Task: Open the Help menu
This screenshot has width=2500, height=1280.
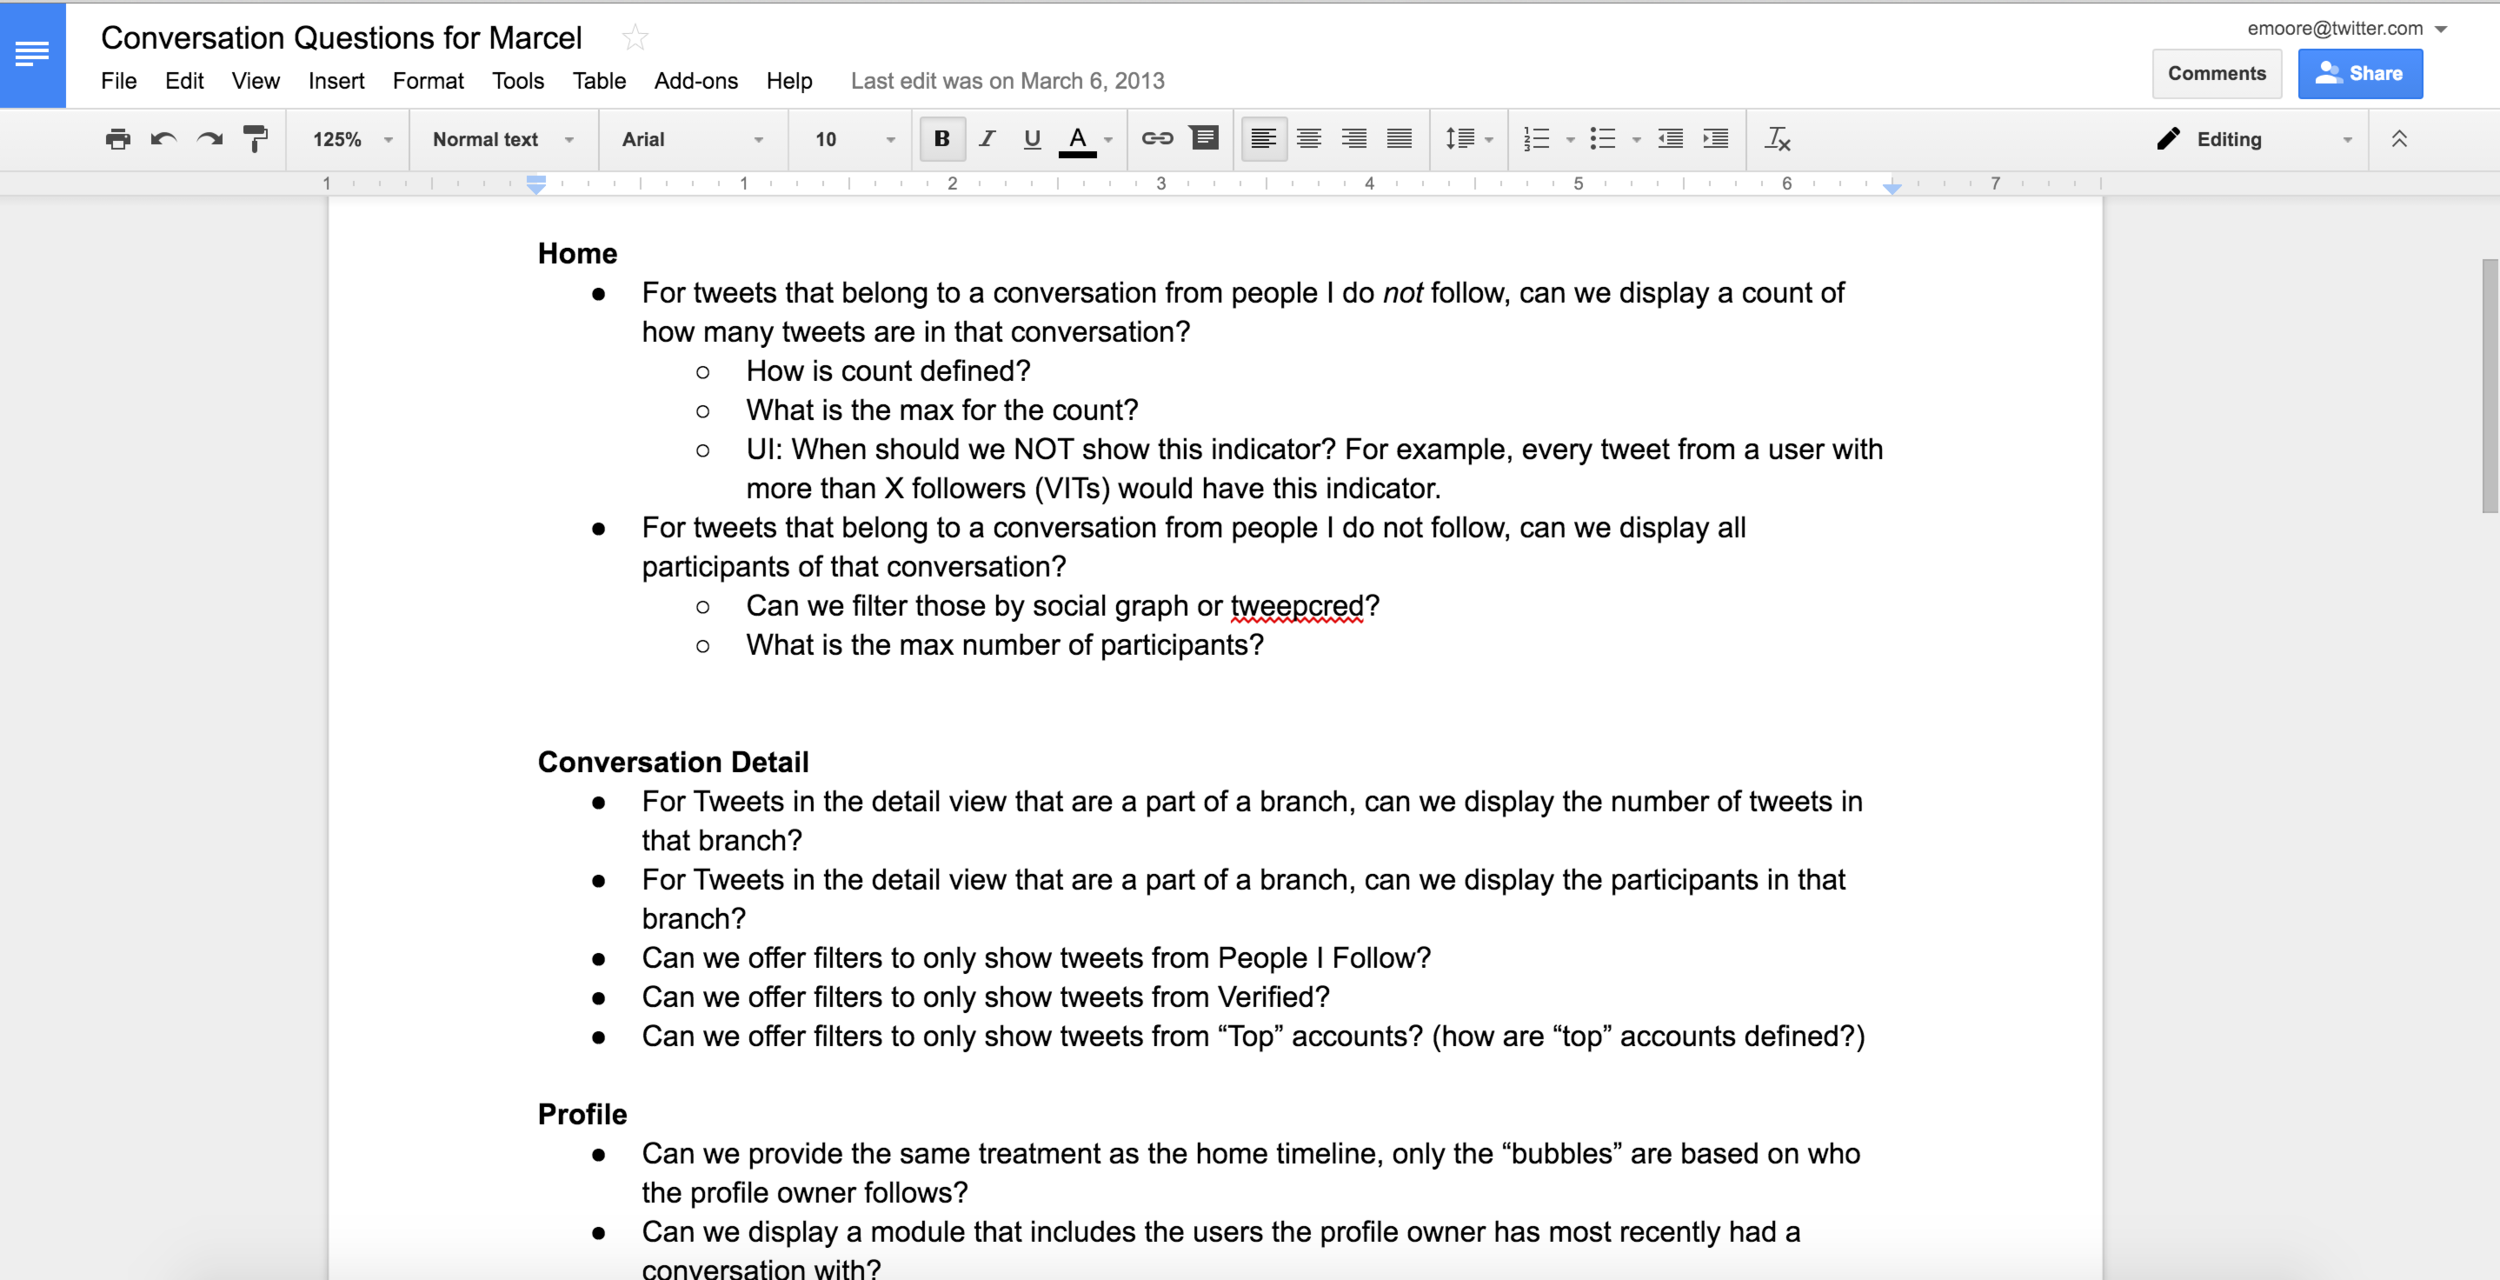Action: point(789,81)
